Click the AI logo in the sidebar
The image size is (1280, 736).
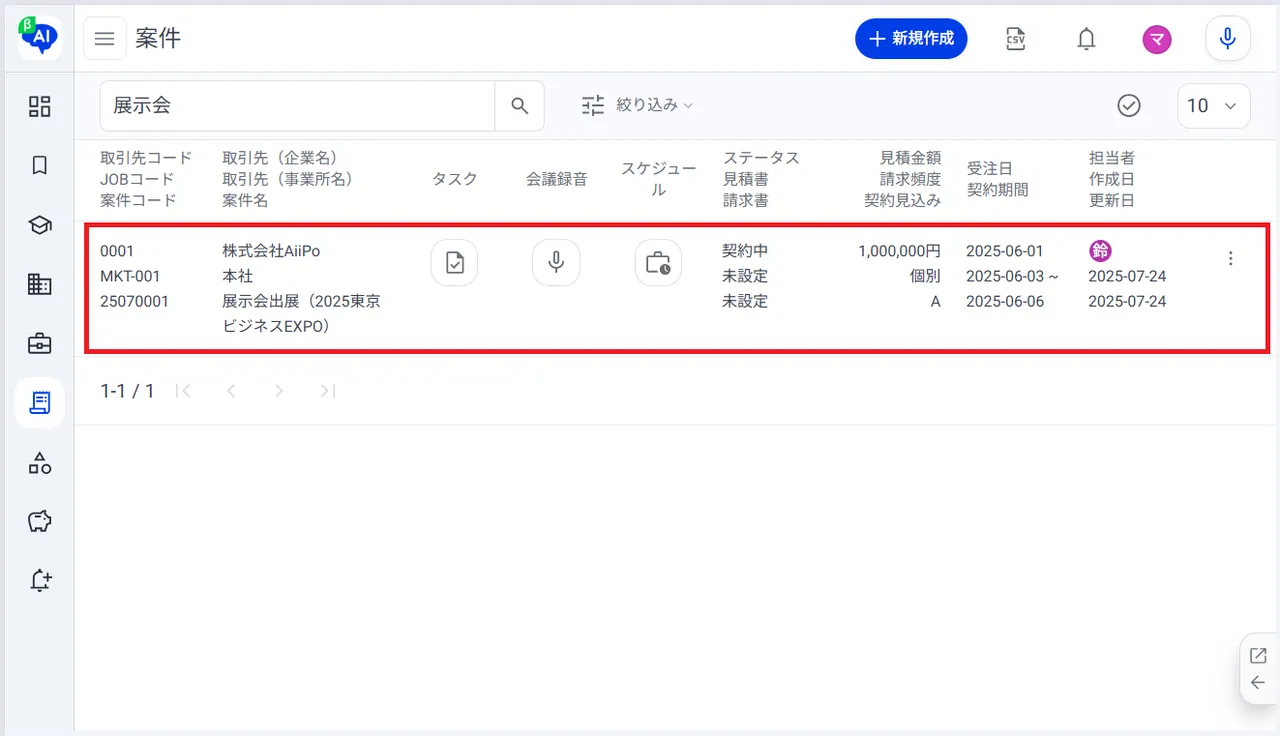click(x=40, y=36)
